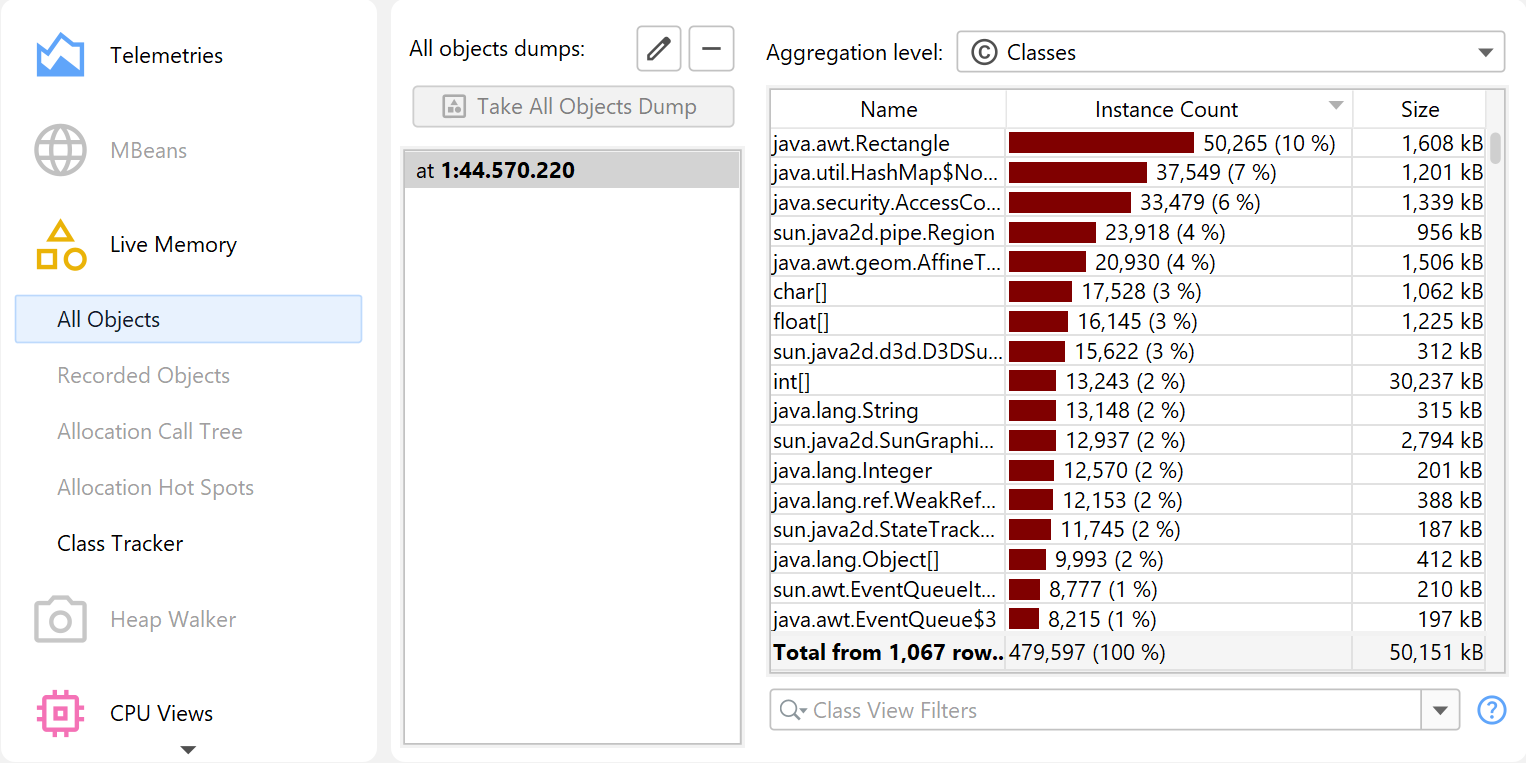Sort table by Size column header
Viewport: 1526px width, 763px height.
pyautogui.click(x=1419, y=109)
